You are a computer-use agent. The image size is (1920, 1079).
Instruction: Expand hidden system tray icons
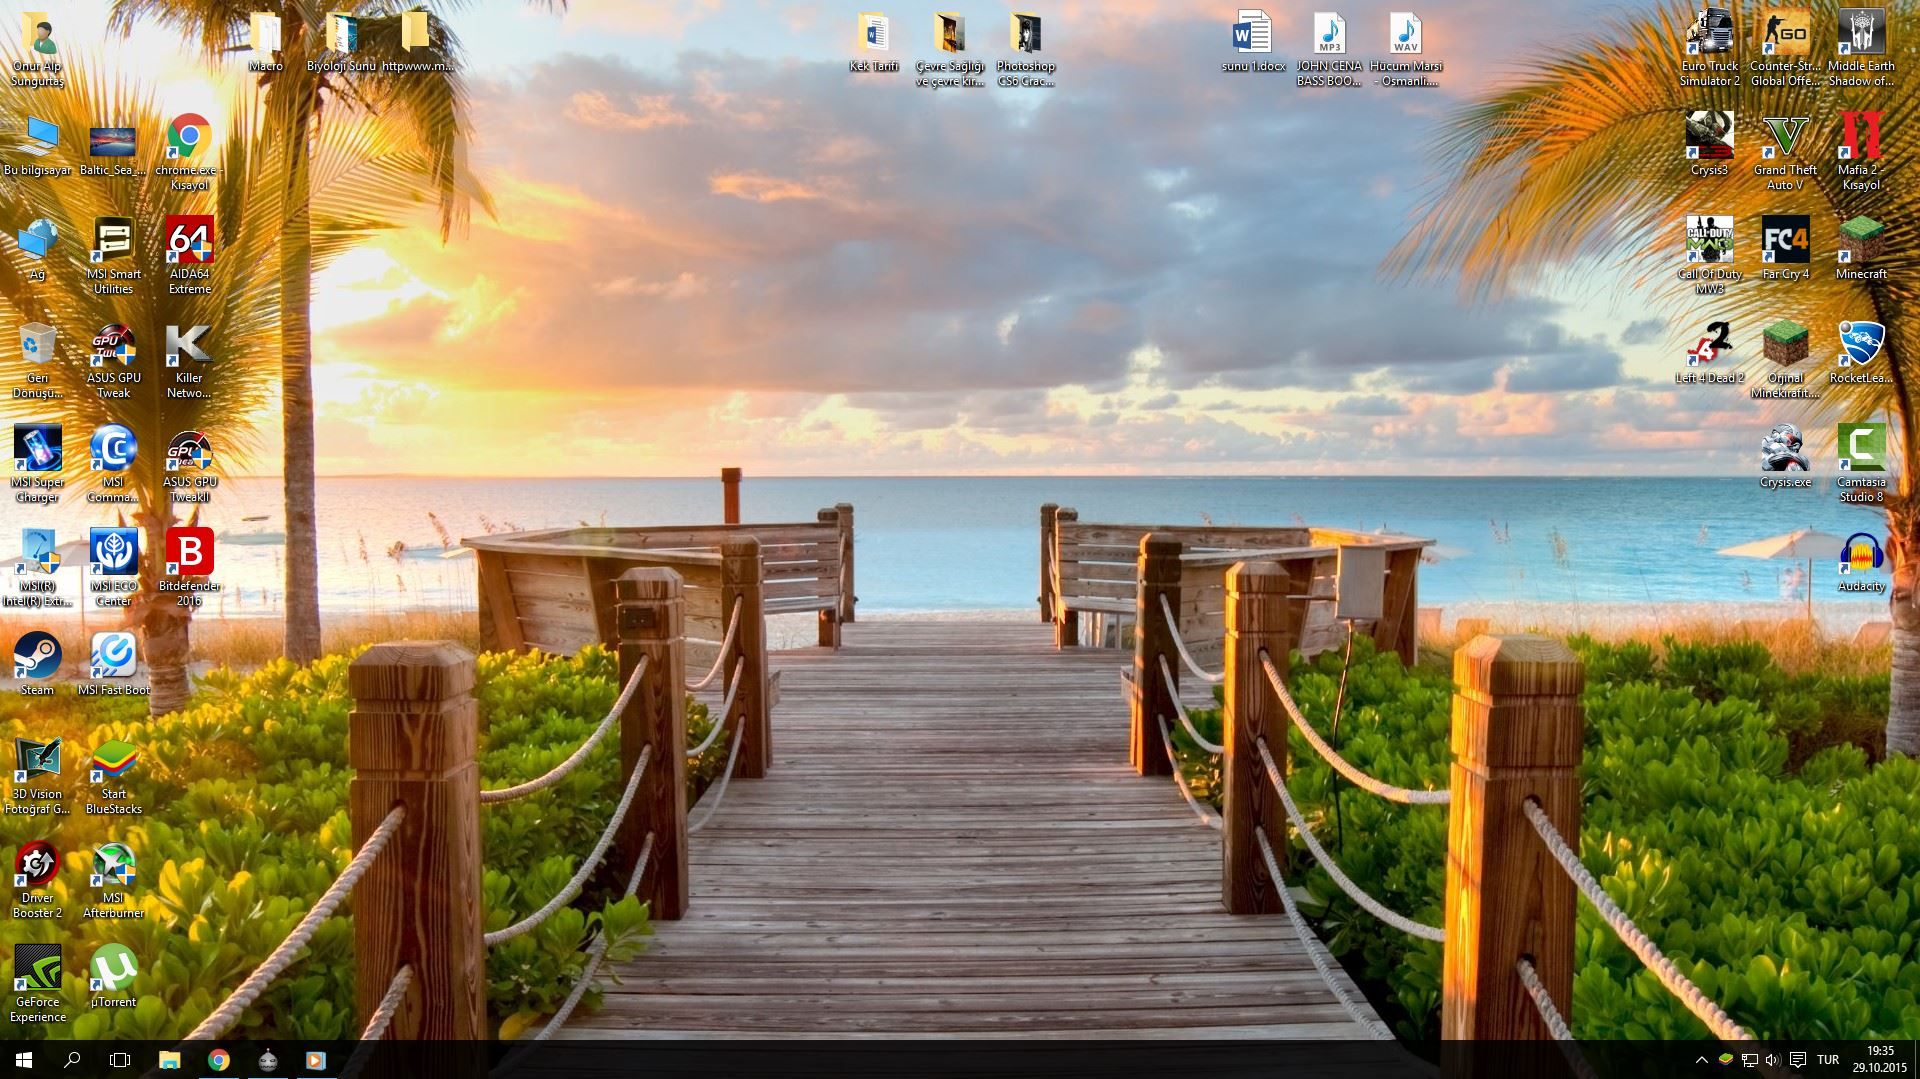pos(1701,1060)
